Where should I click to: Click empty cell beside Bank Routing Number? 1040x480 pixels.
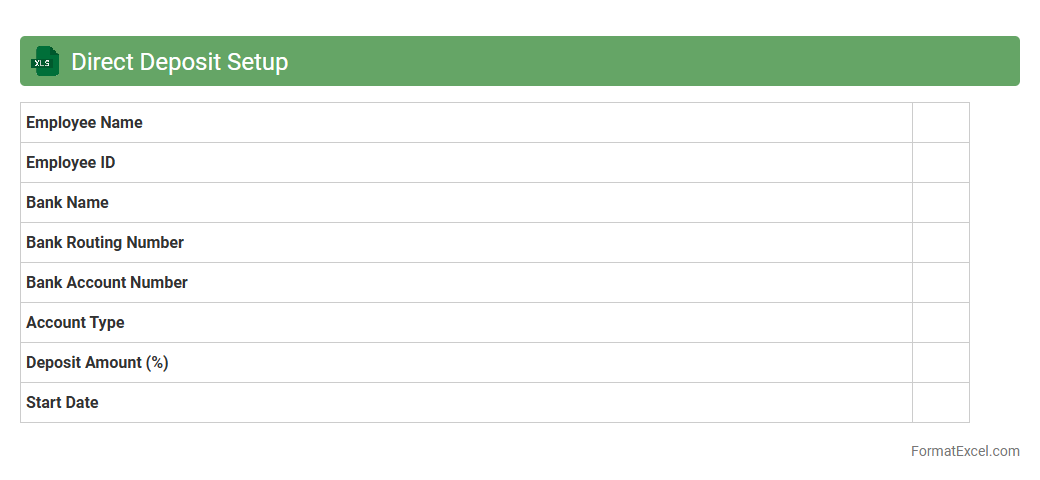(940, 243)
